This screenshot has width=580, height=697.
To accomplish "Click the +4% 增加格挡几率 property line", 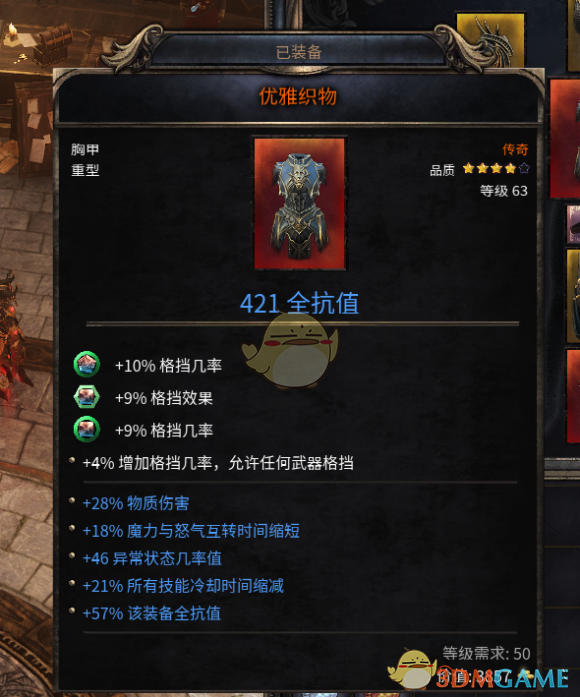I will 218,463.
